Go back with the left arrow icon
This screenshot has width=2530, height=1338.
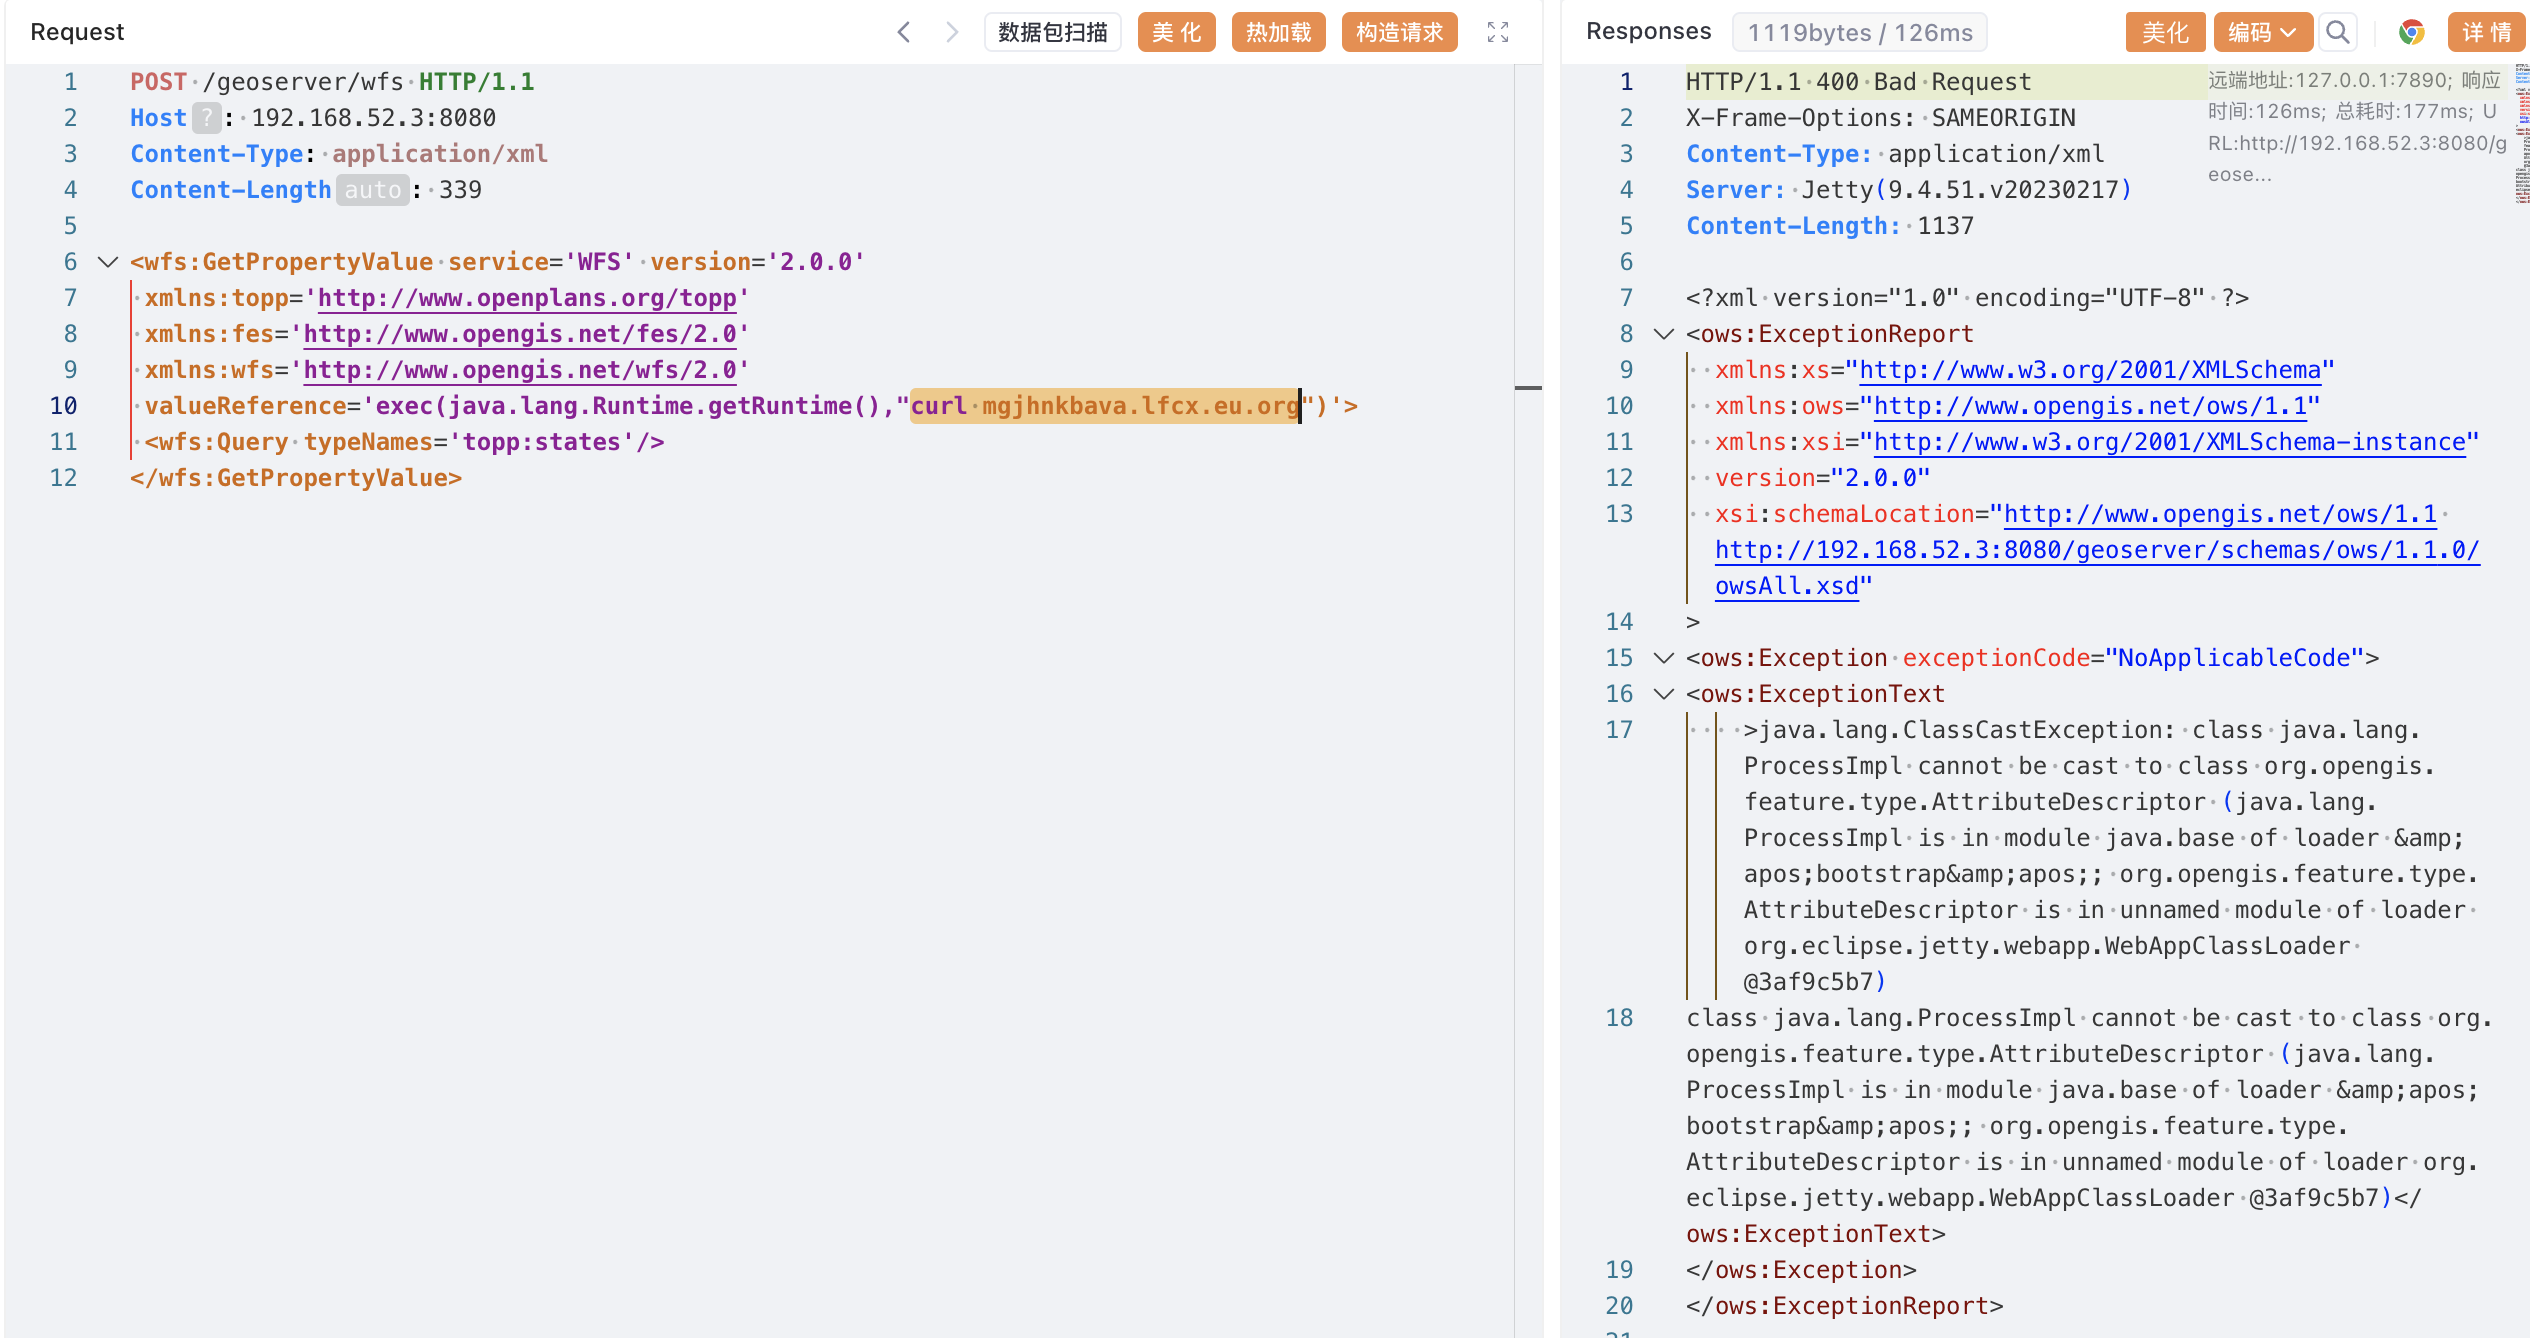tap(903, 32)
